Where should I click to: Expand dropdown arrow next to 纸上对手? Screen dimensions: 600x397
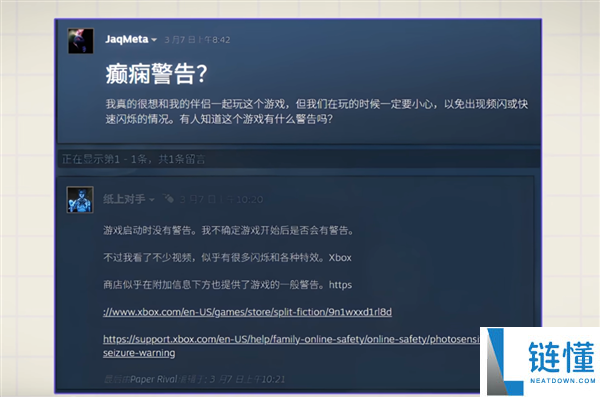click(x=152, y=199)
